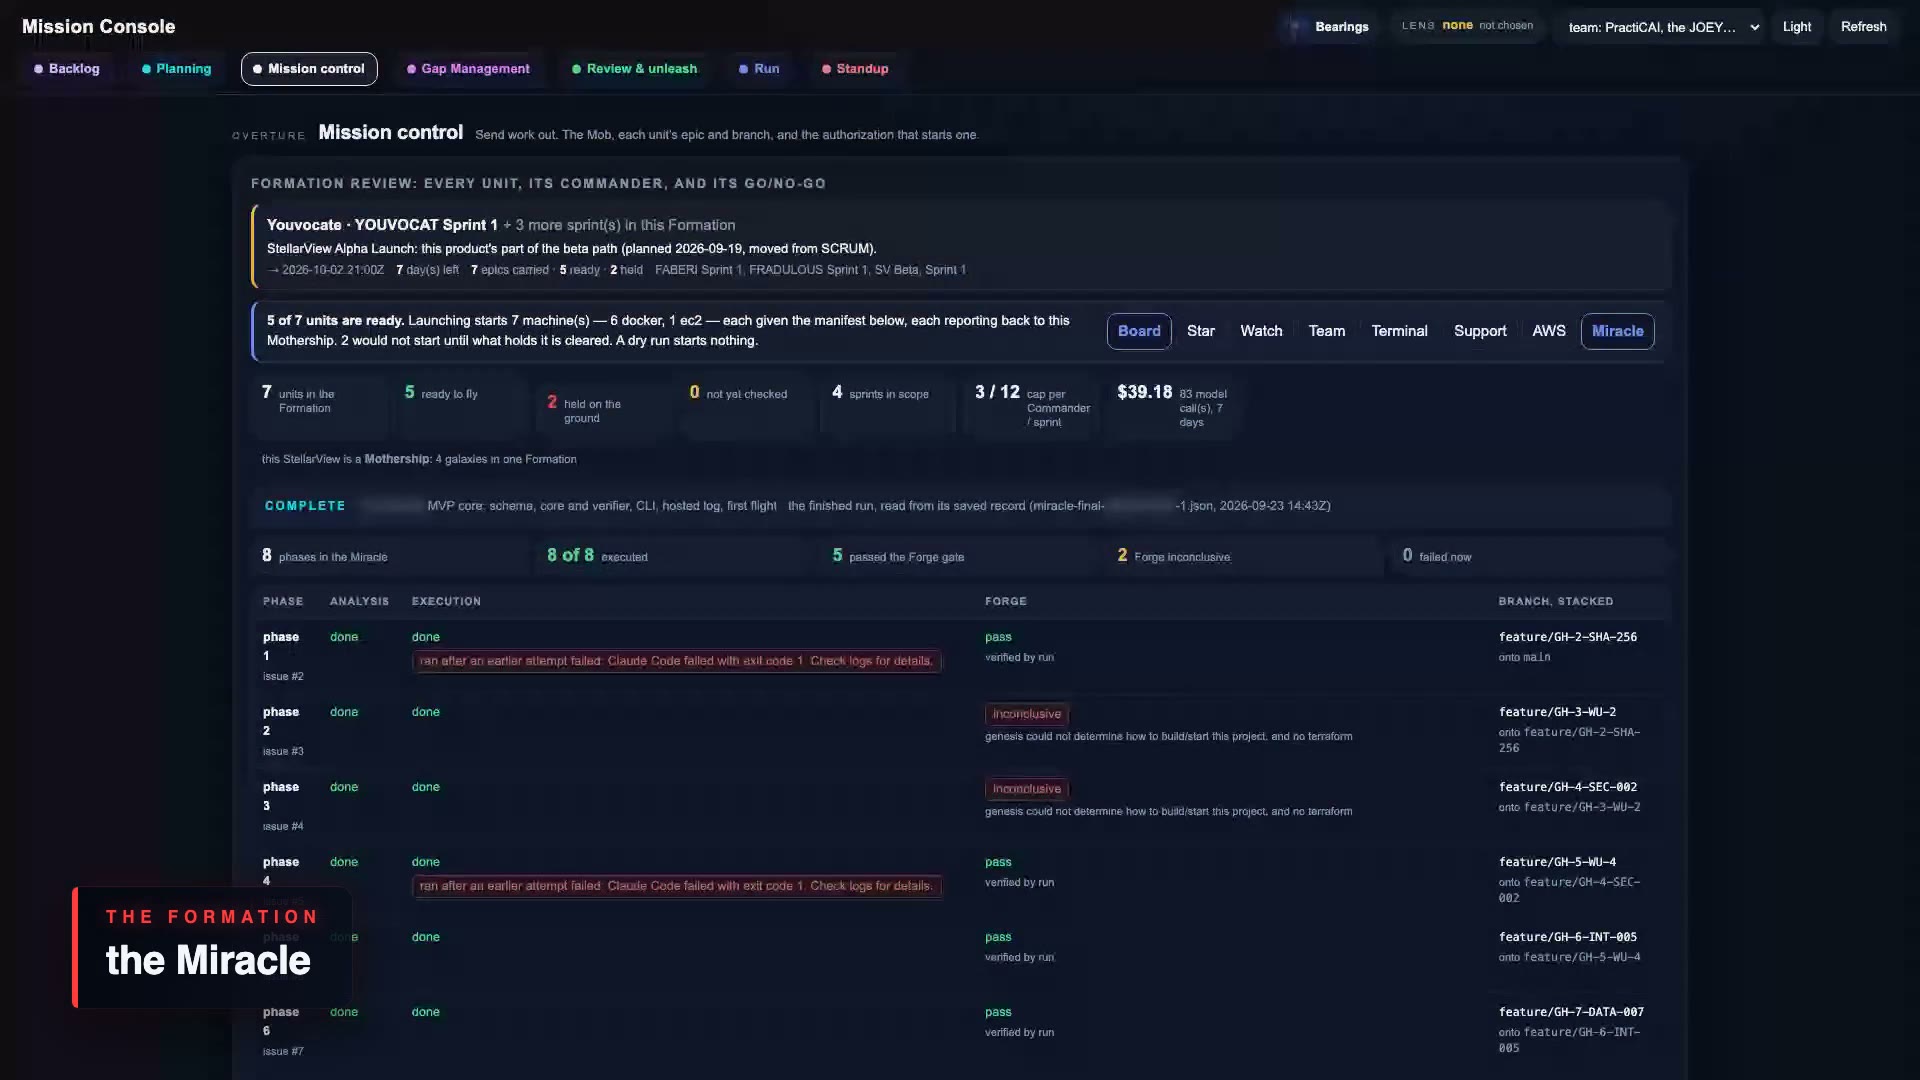Click the 5 ready to fly stat
1920x1080 pixels.
[x=460, y=406]
